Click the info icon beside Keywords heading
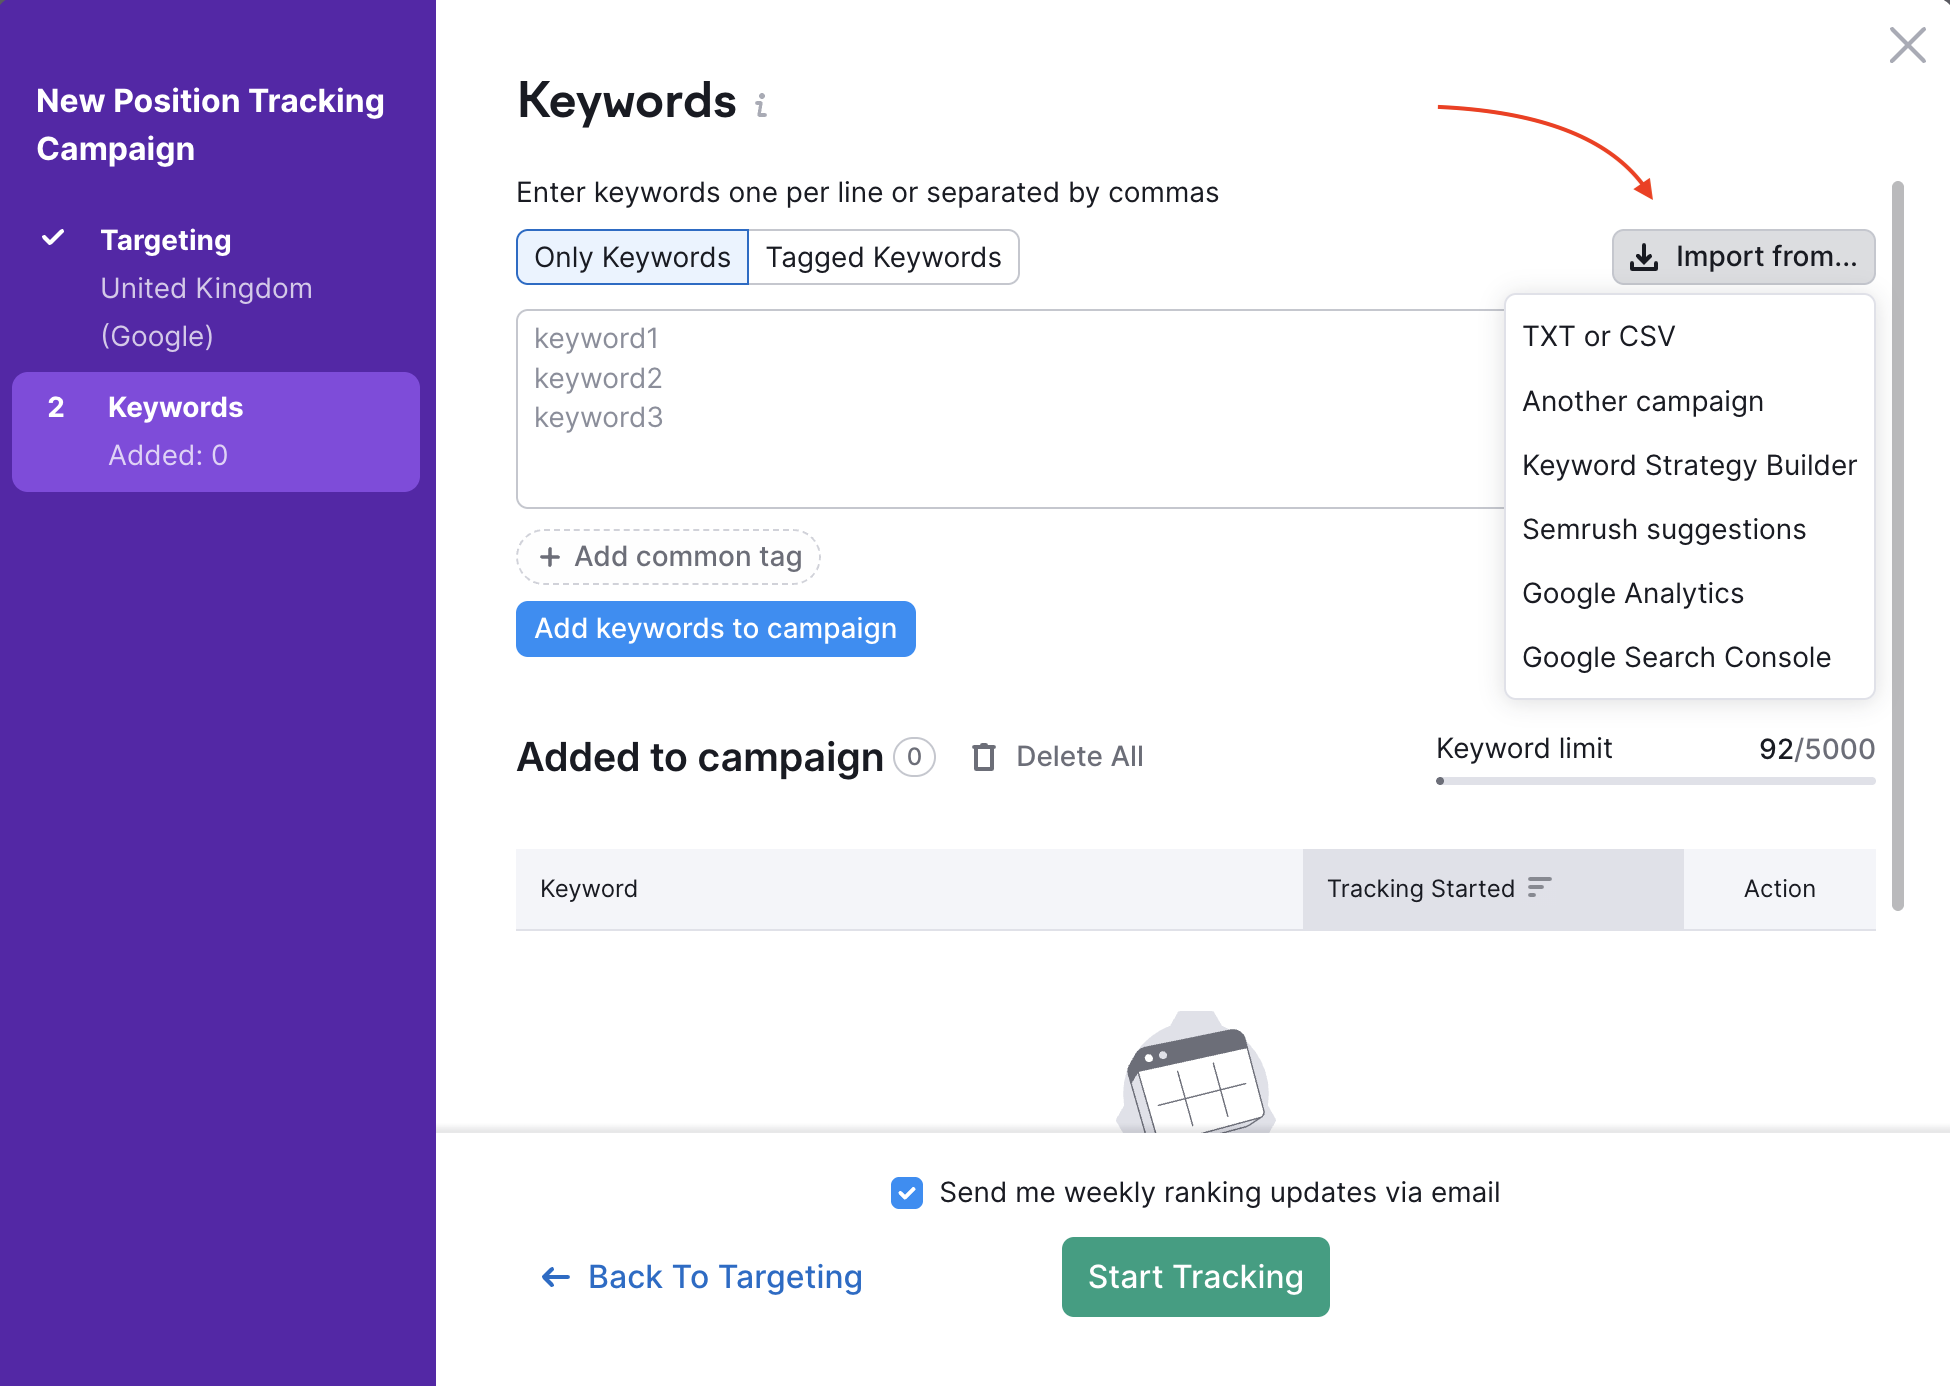1950x1386 pixels. coord(761,105)
